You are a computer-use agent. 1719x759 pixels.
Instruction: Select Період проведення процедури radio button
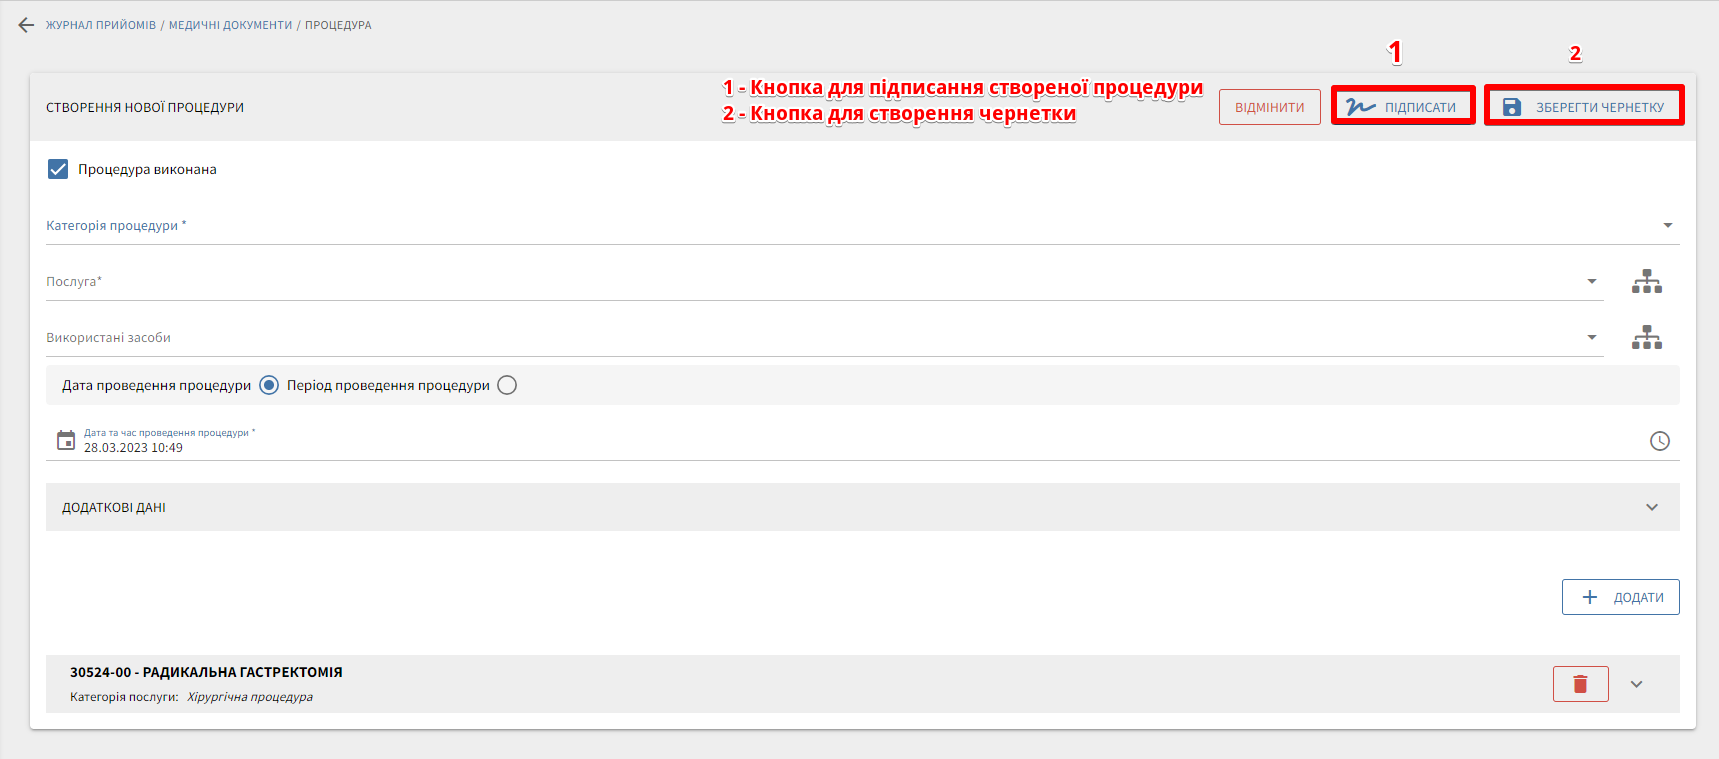click(x=507, y=385)
